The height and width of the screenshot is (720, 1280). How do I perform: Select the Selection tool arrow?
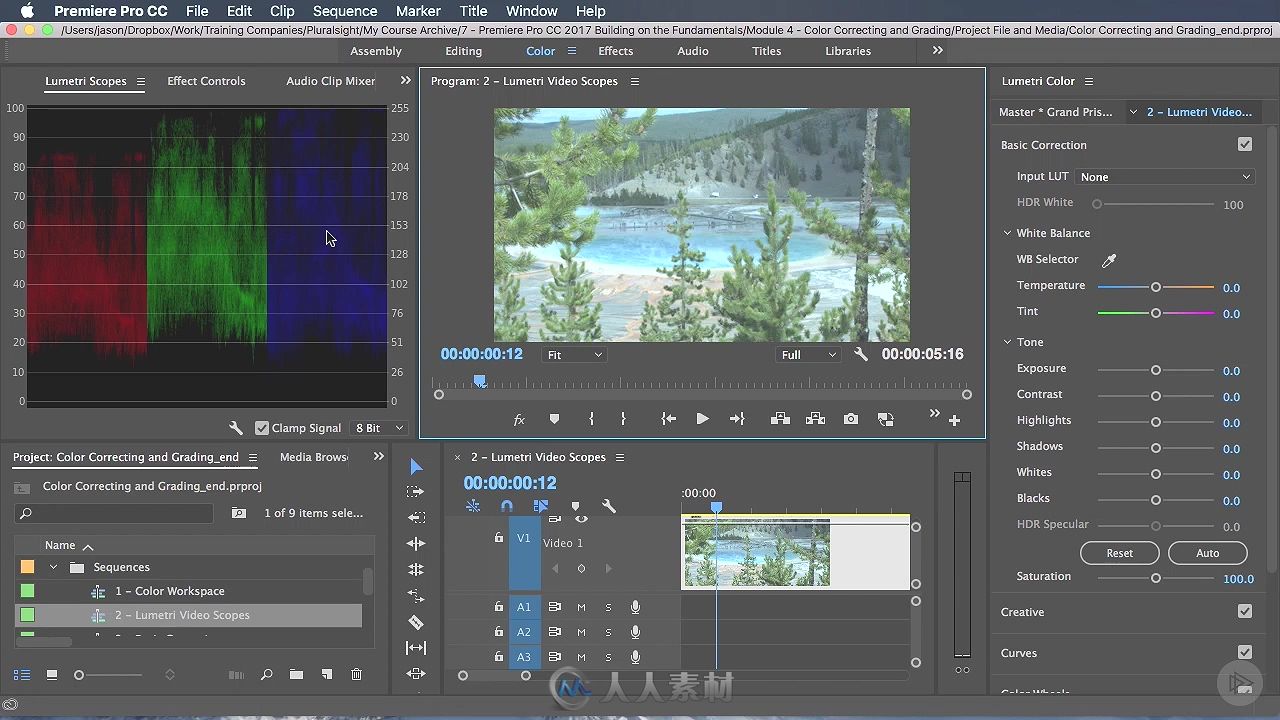(416, 467)
